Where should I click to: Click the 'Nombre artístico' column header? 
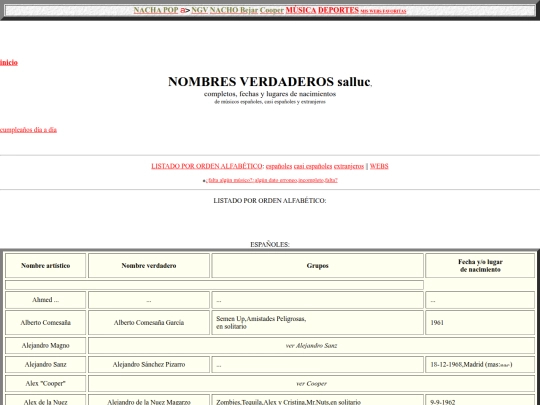click(x=45, y=266)
